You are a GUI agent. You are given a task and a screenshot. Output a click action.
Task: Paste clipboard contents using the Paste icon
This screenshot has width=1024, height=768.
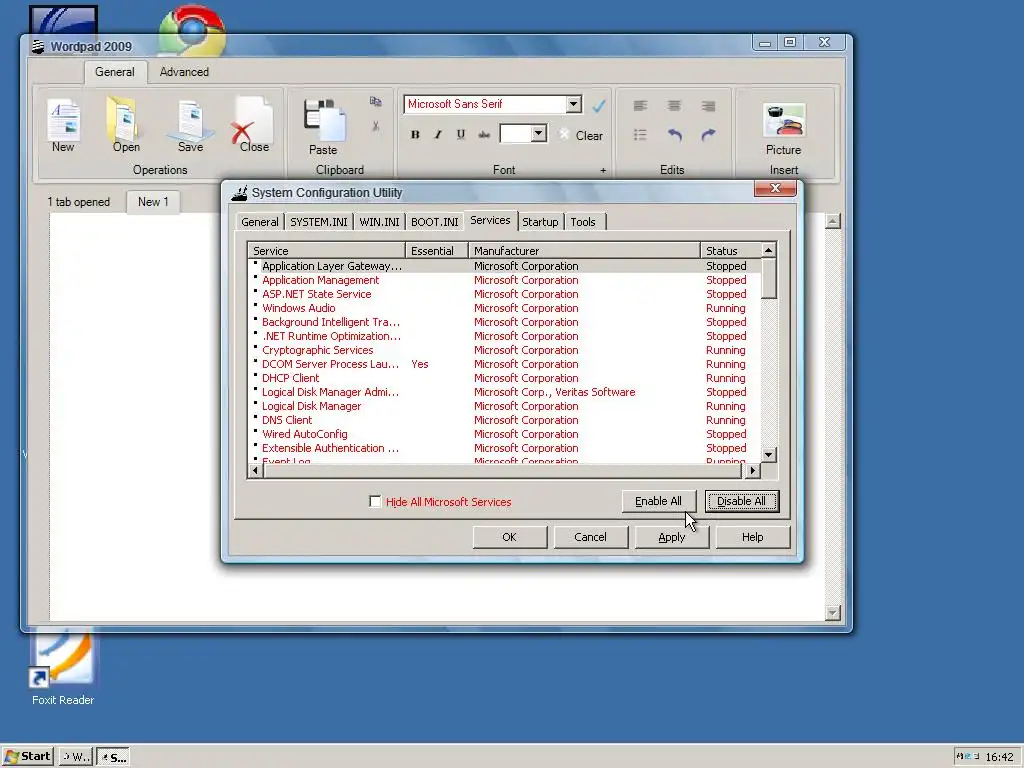tap(323, 127)
